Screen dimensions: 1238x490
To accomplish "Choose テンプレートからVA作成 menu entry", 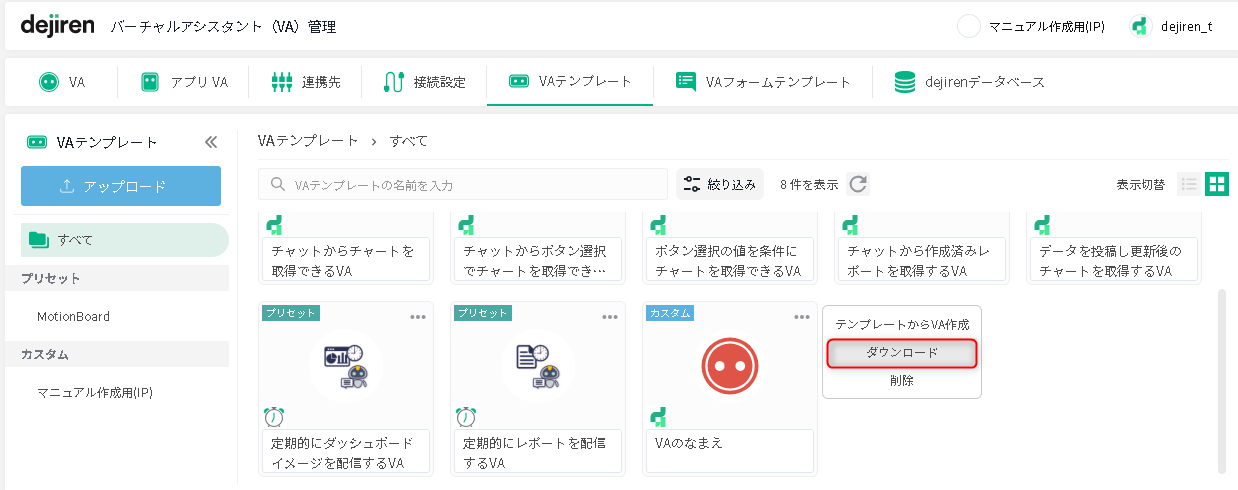I will (x=901, y=325).
